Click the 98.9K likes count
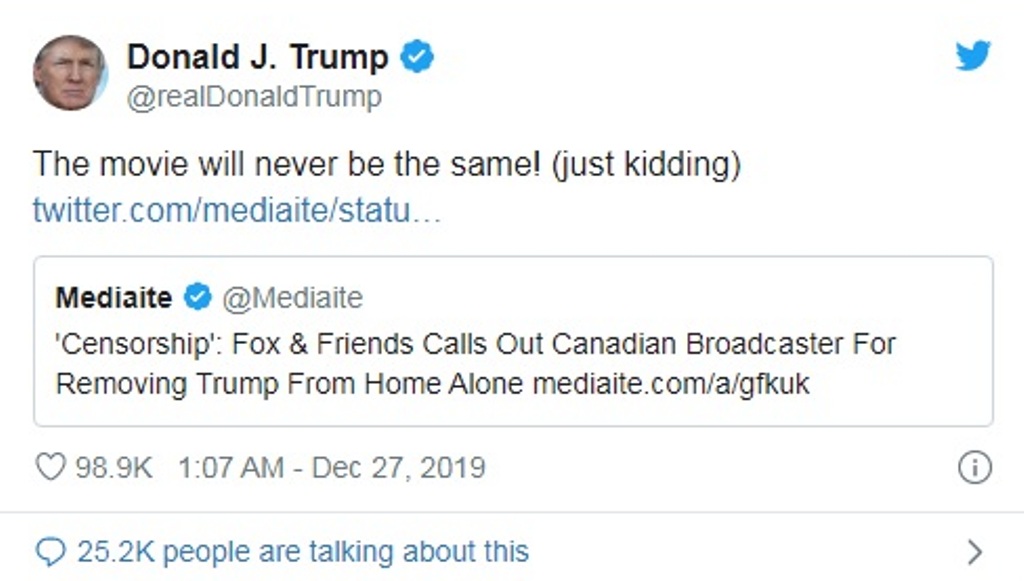The image size is (1024, 581). (x=114, y=467)
